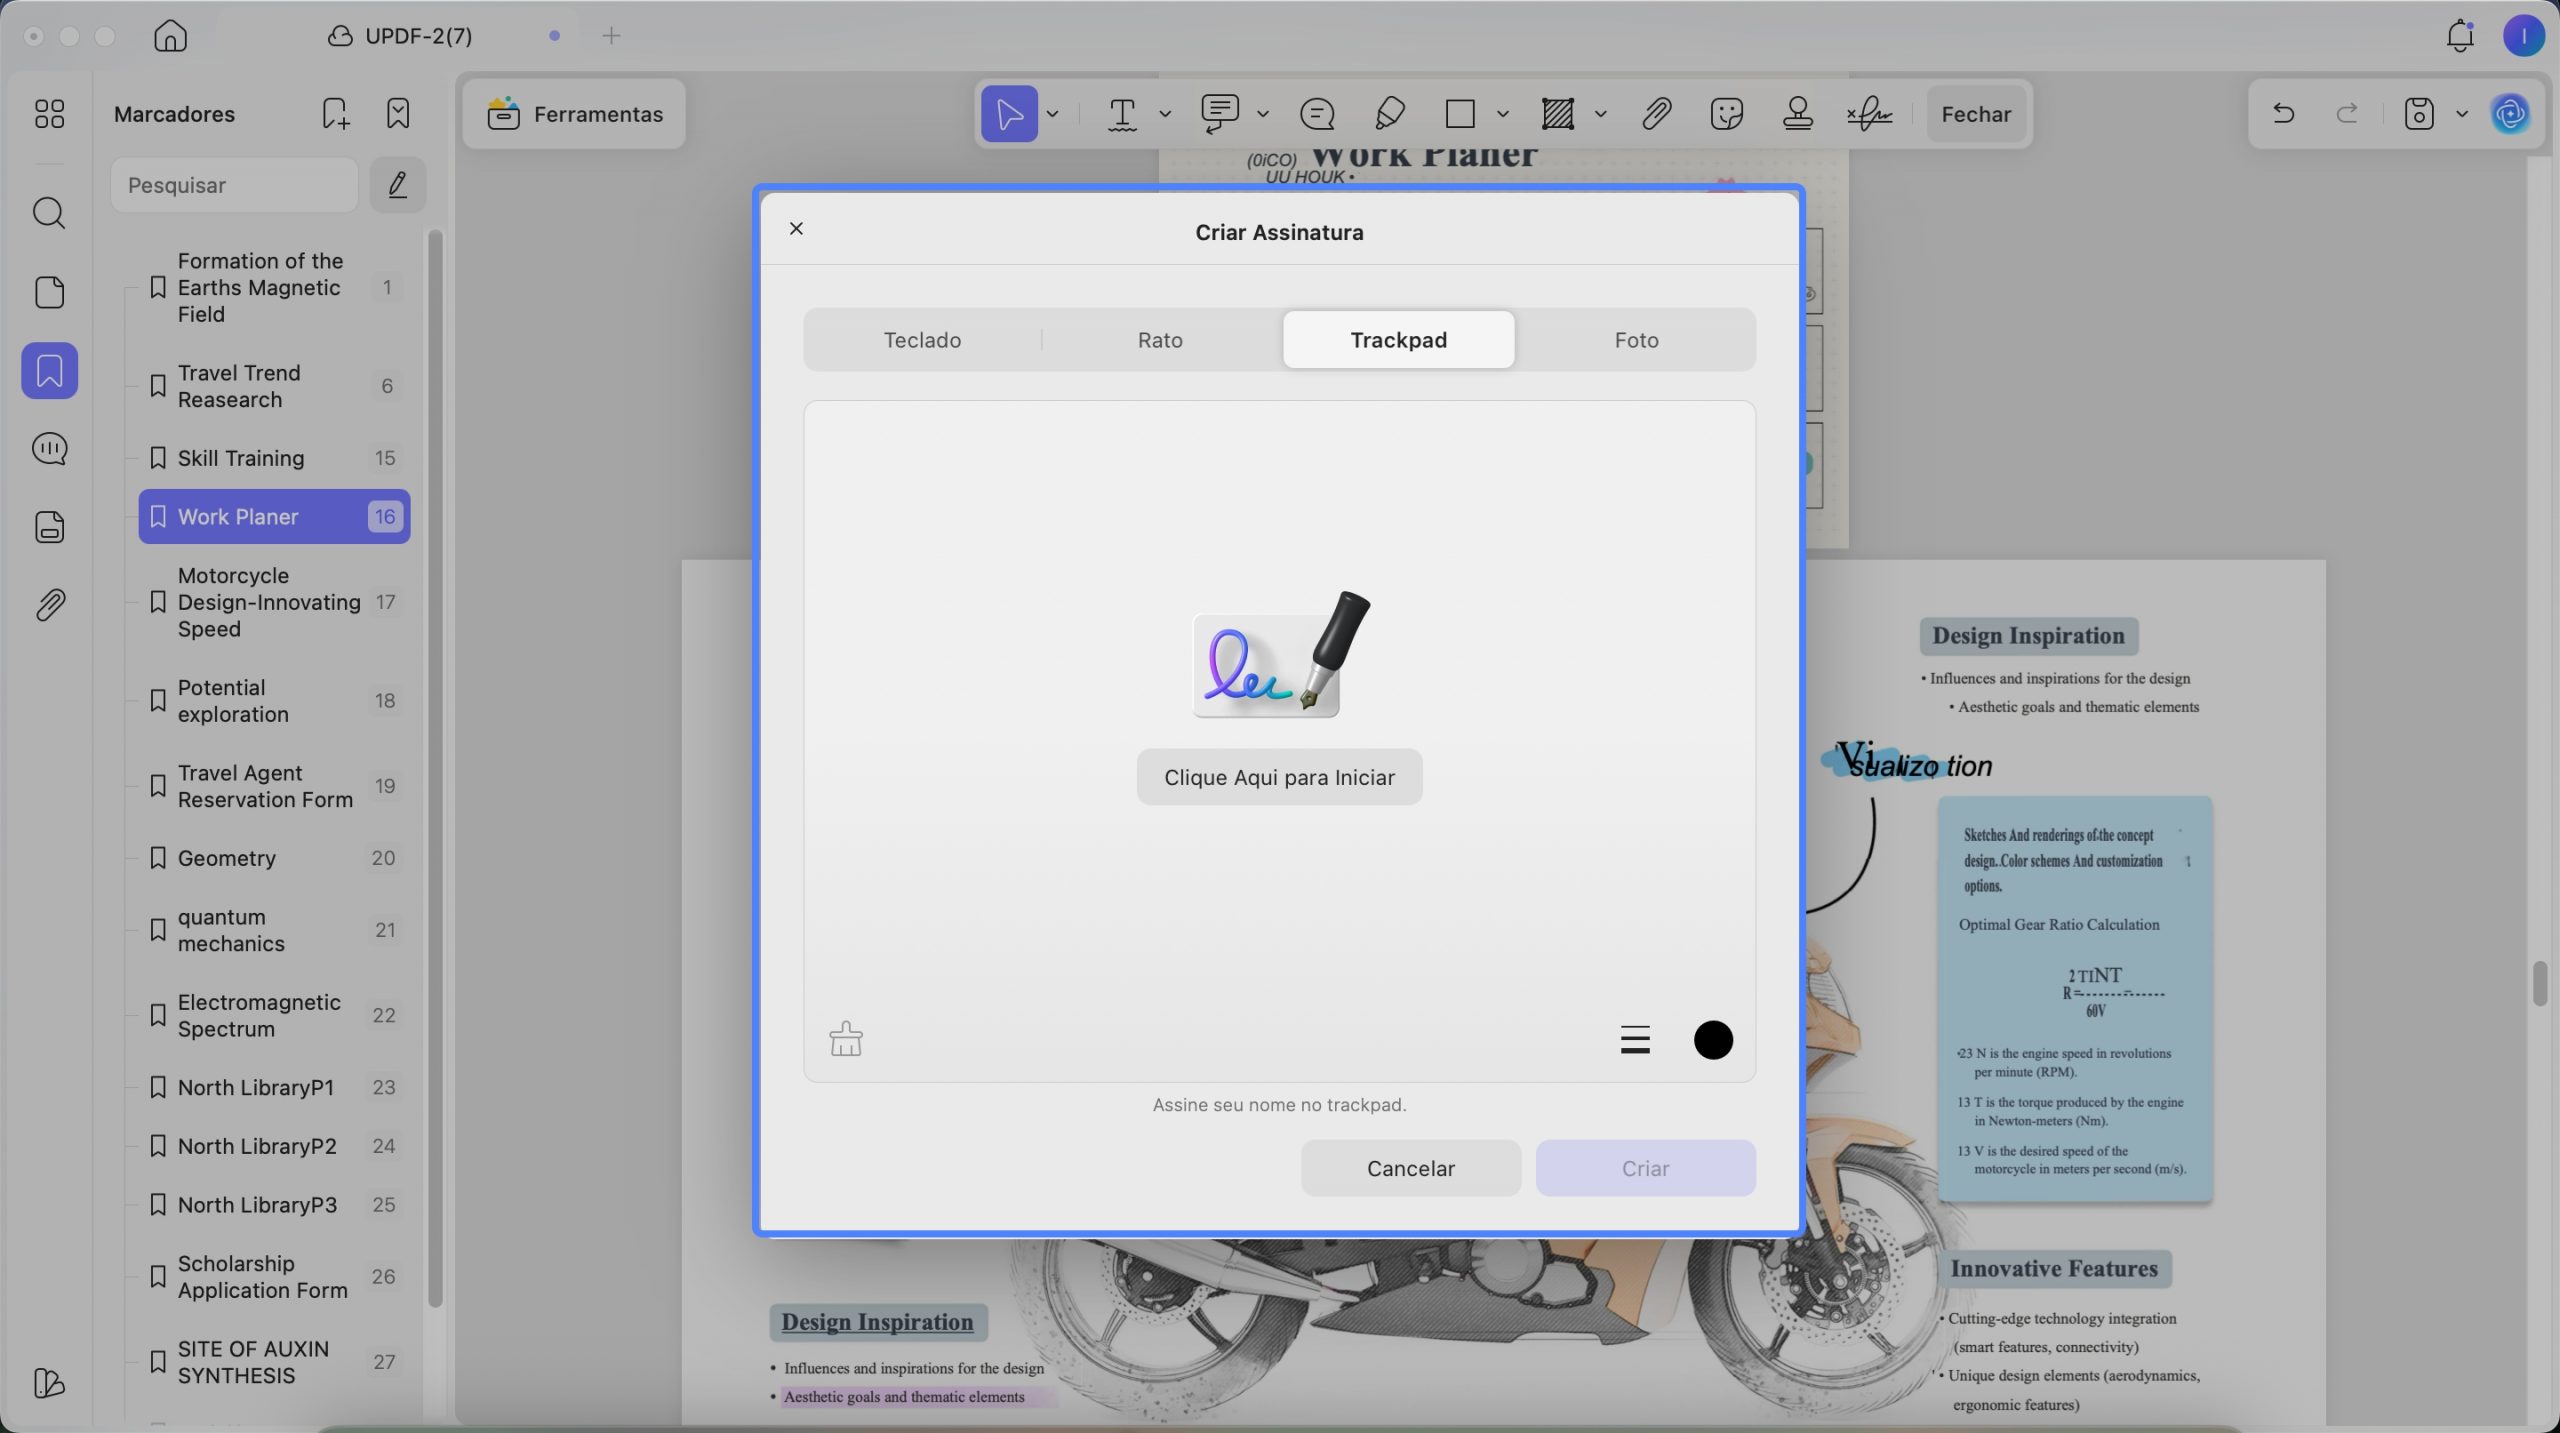This screenshot has height=1433, width=2560.
Task: Open the UPDF AI assistant icon
Action: [x=2511, y=114]
